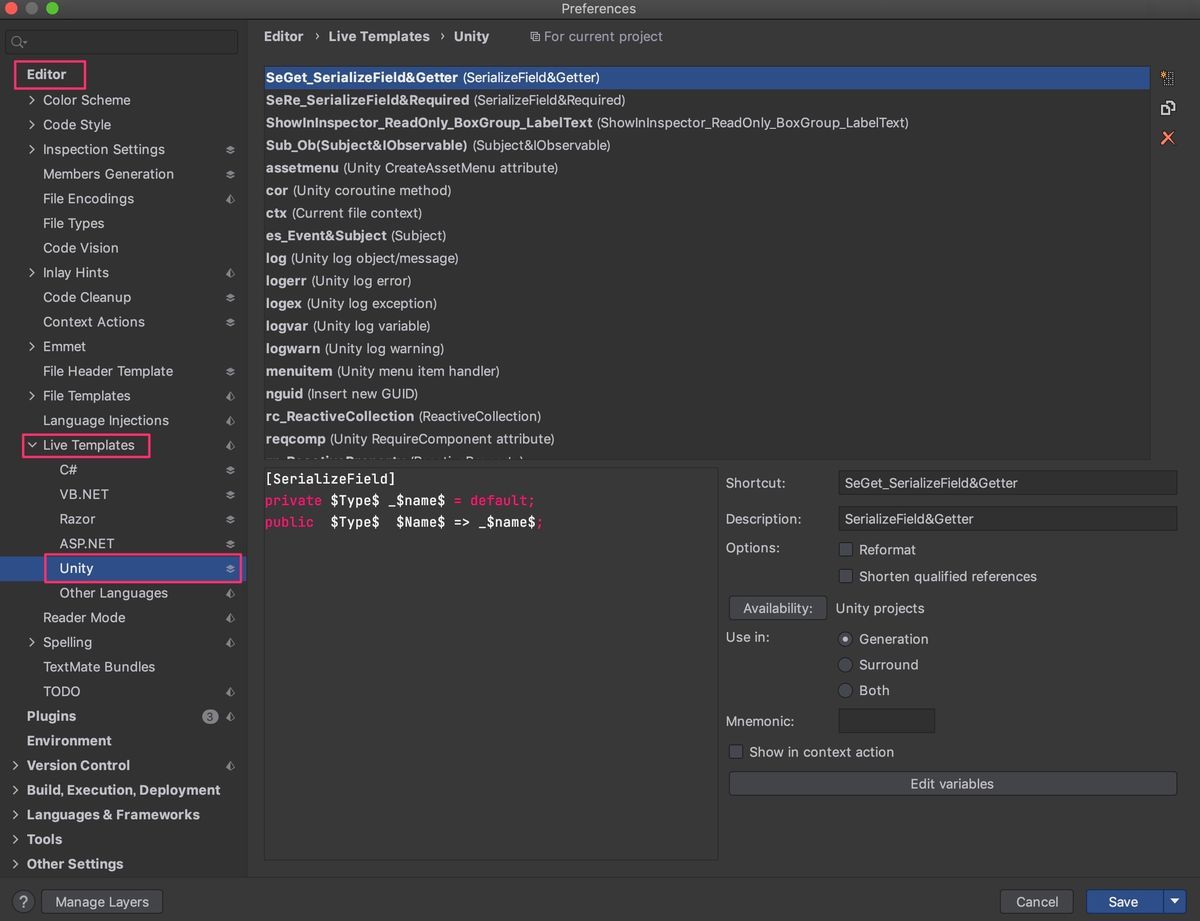This screenshot has width=1200, height=921.
Task: Expand the Inspection Settings node
Action: (32, 149)
